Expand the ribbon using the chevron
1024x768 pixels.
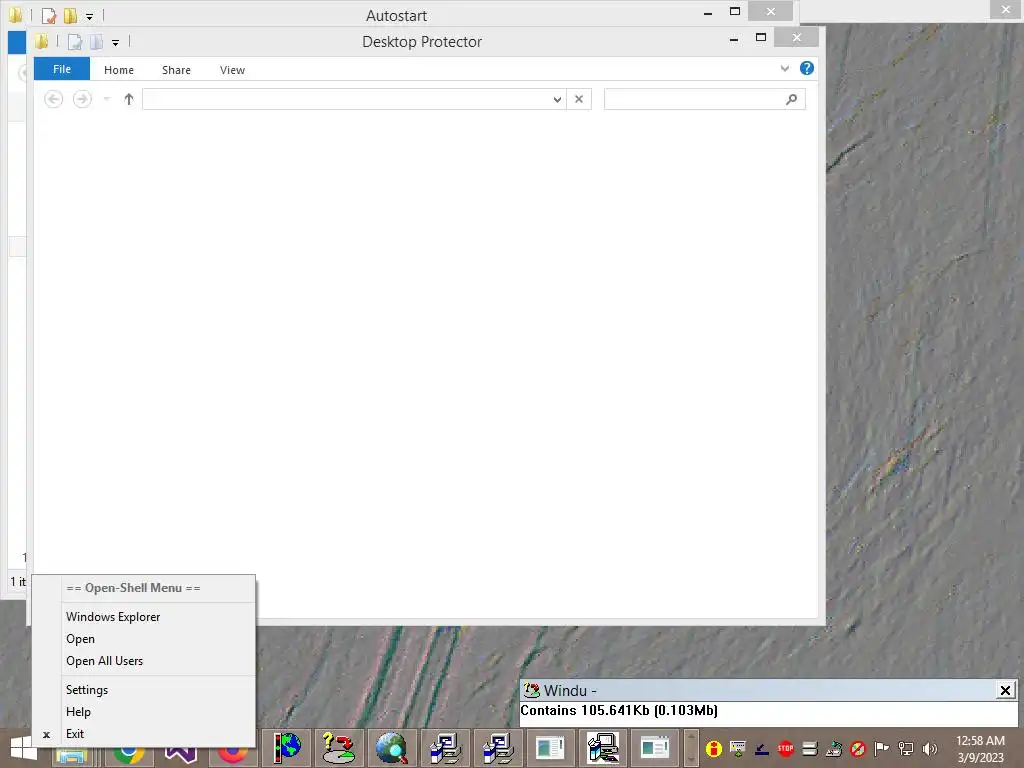[785, 68]
